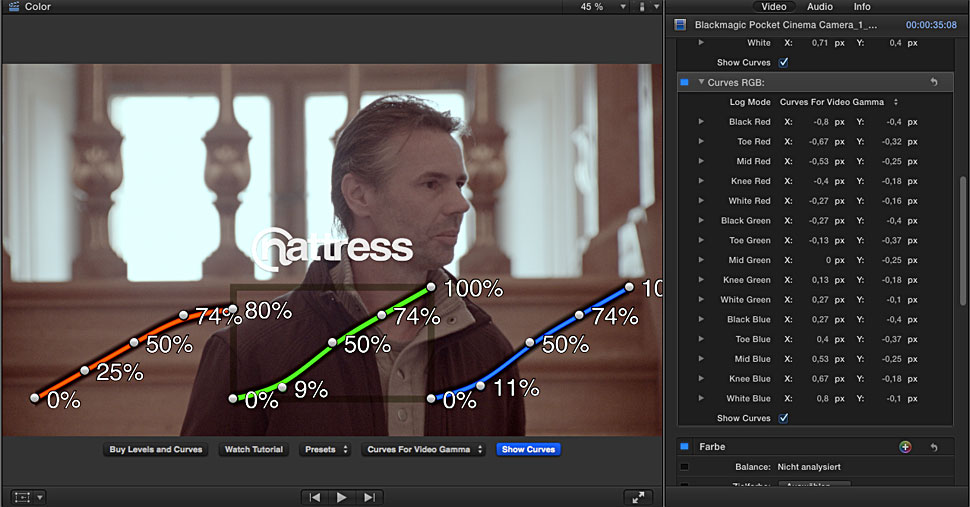Open the Farbe color board icon
This screenshot has width=970, height=507.
coord(905,447)
